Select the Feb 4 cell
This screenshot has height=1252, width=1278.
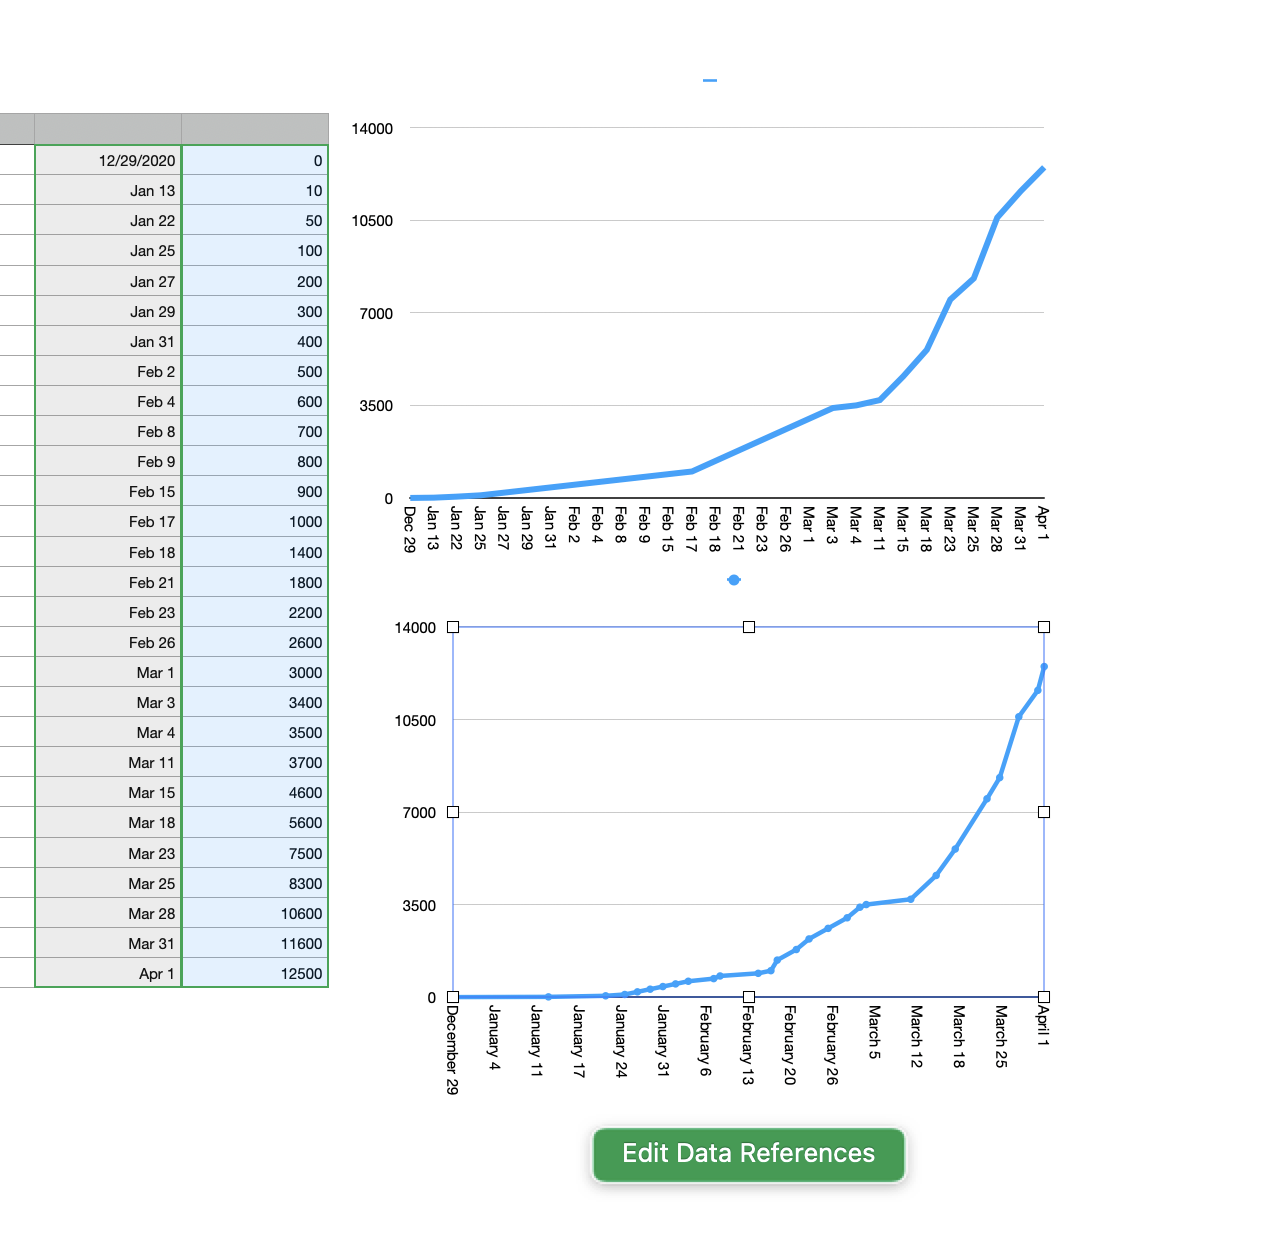pyautogui.click(x=108, y=401)
